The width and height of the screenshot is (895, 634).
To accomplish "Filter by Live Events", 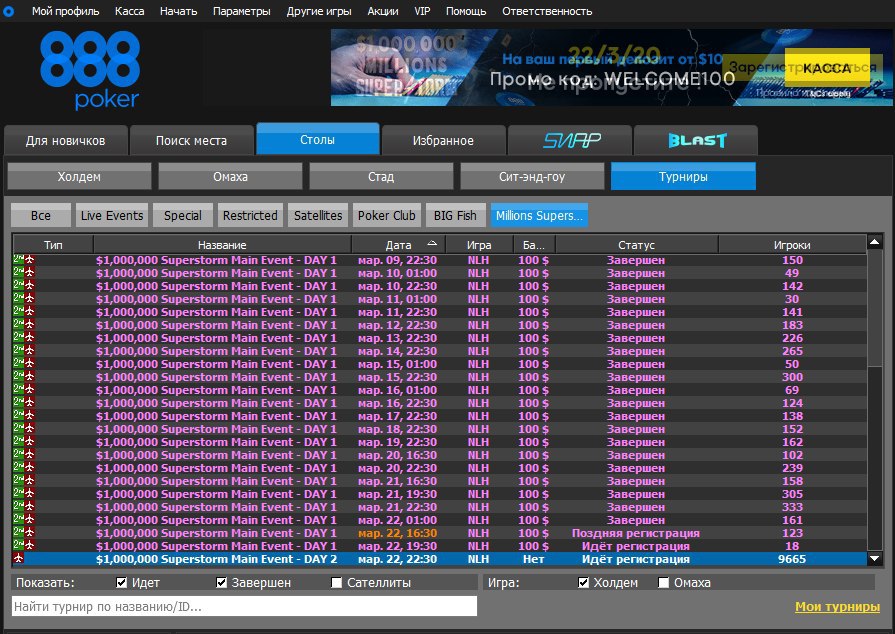I will [x=112, y=216].
